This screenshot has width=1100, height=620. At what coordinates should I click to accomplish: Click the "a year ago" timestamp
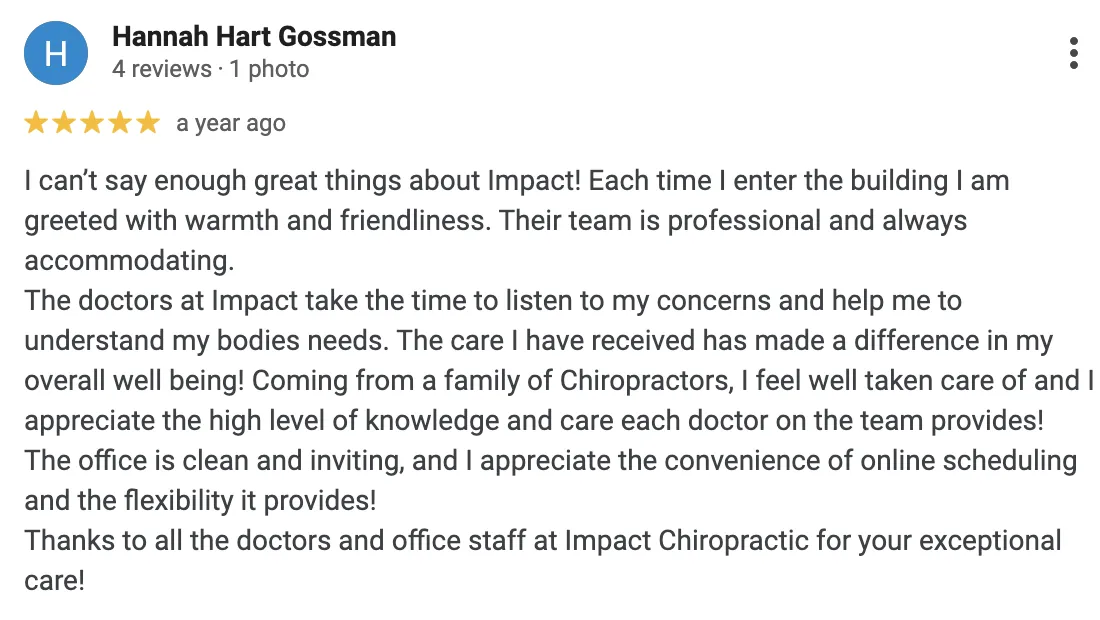coord(231,123)
